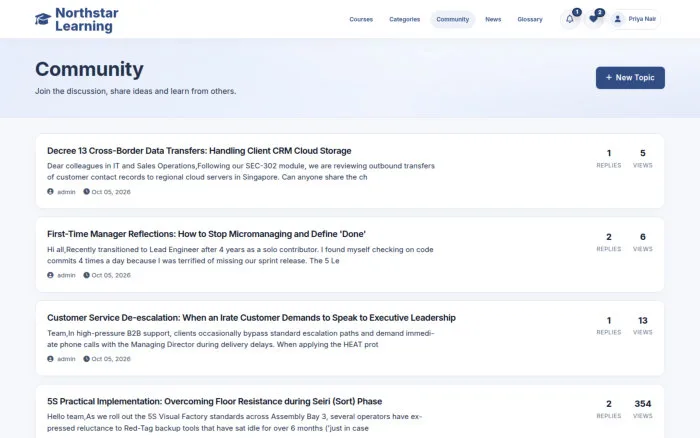Open Customer Service De-escalation topic
700x438 pixels.
click(251, 318)
